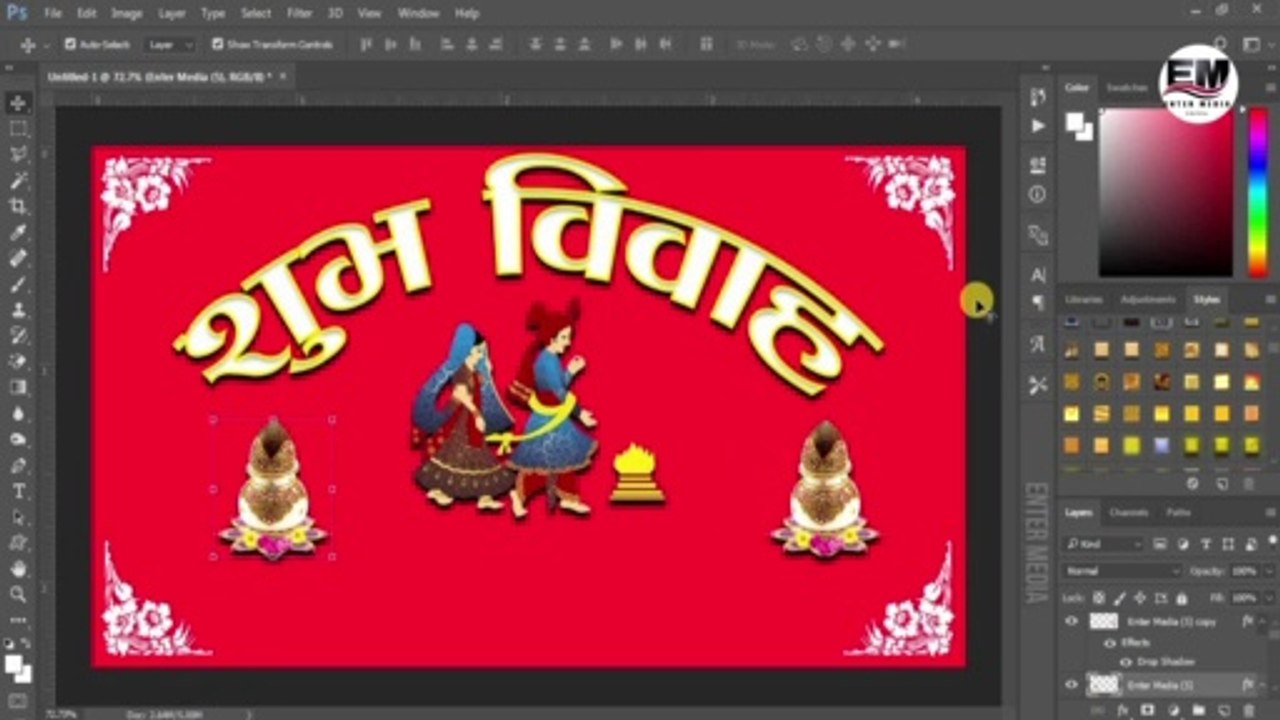
Task: Select the Move tool
Action: point(18,103)
